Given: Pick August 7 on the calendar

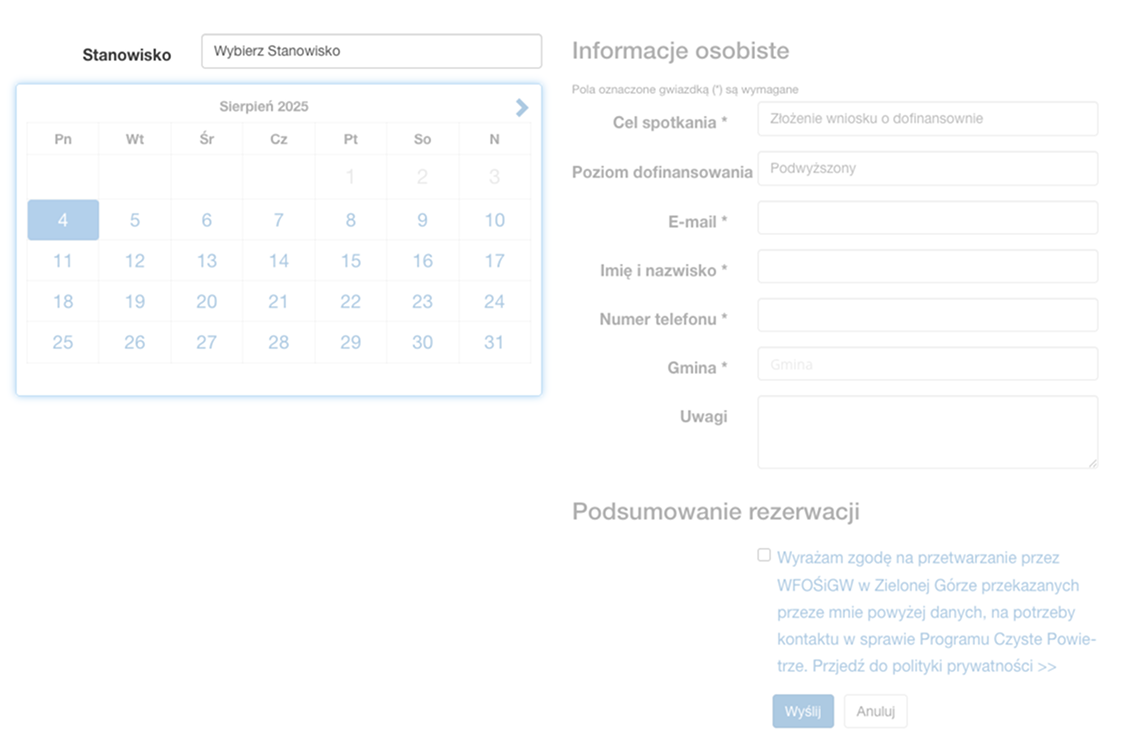Looking at the screenshot, I should (279, 220).
